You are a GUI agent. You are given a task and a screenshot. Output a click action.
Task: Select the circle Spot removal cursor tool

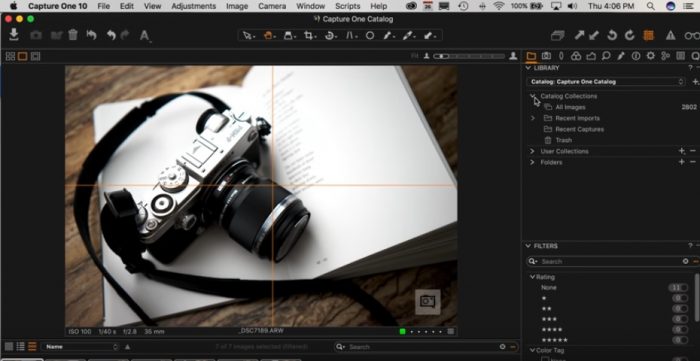(370, 35)
